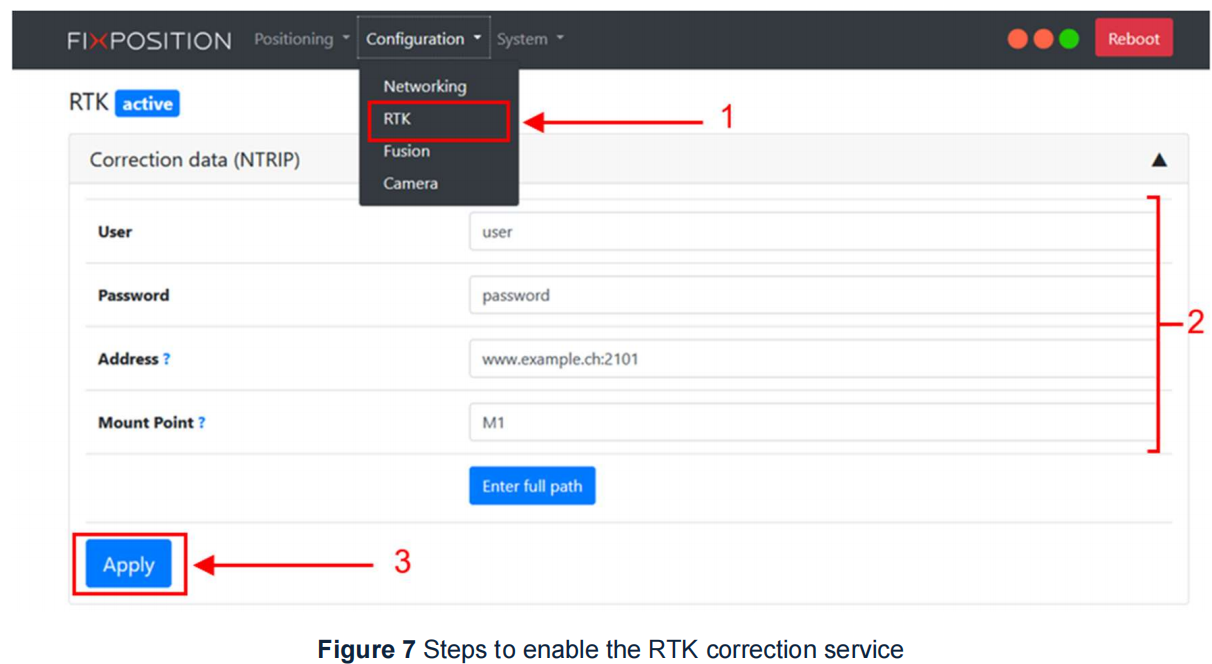1212x664 pixels.
Task: Click the green status indicator dot
Action: [1069, 38]
